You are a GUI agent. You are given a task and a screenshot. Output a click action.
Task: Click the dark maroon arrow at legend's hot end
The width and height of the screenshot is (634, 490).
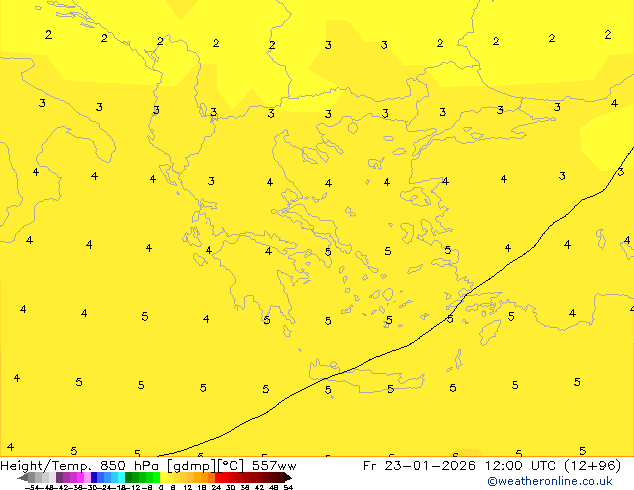click(288, 477)
